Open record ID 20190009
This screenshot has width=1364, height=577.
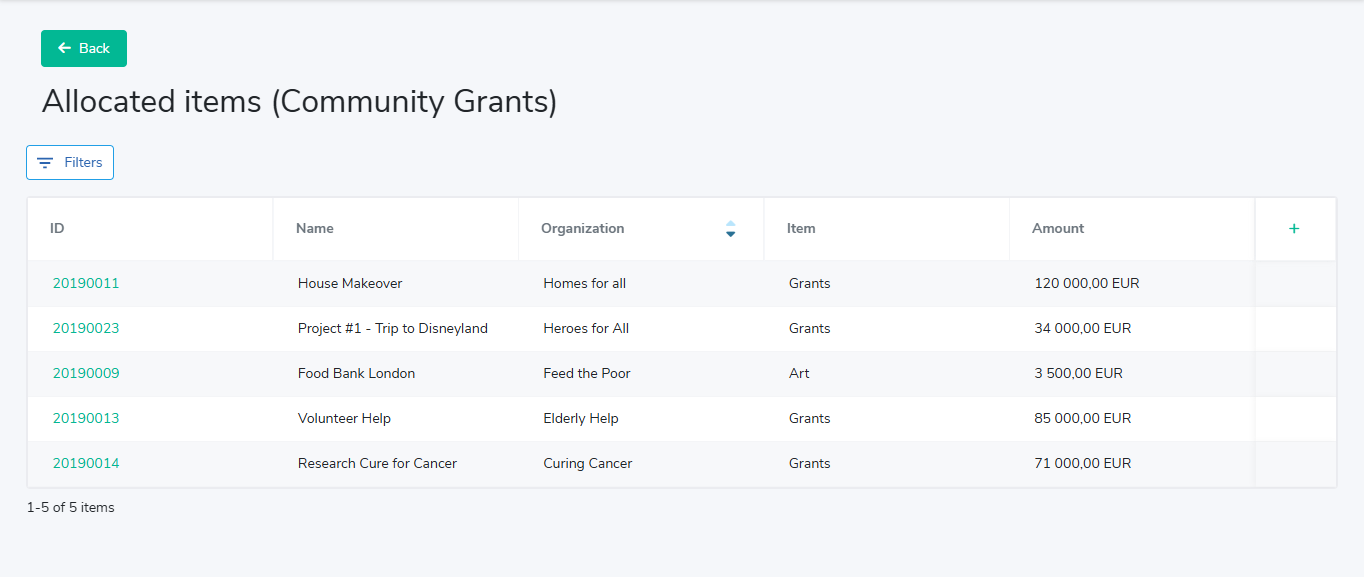coord(86,373)
